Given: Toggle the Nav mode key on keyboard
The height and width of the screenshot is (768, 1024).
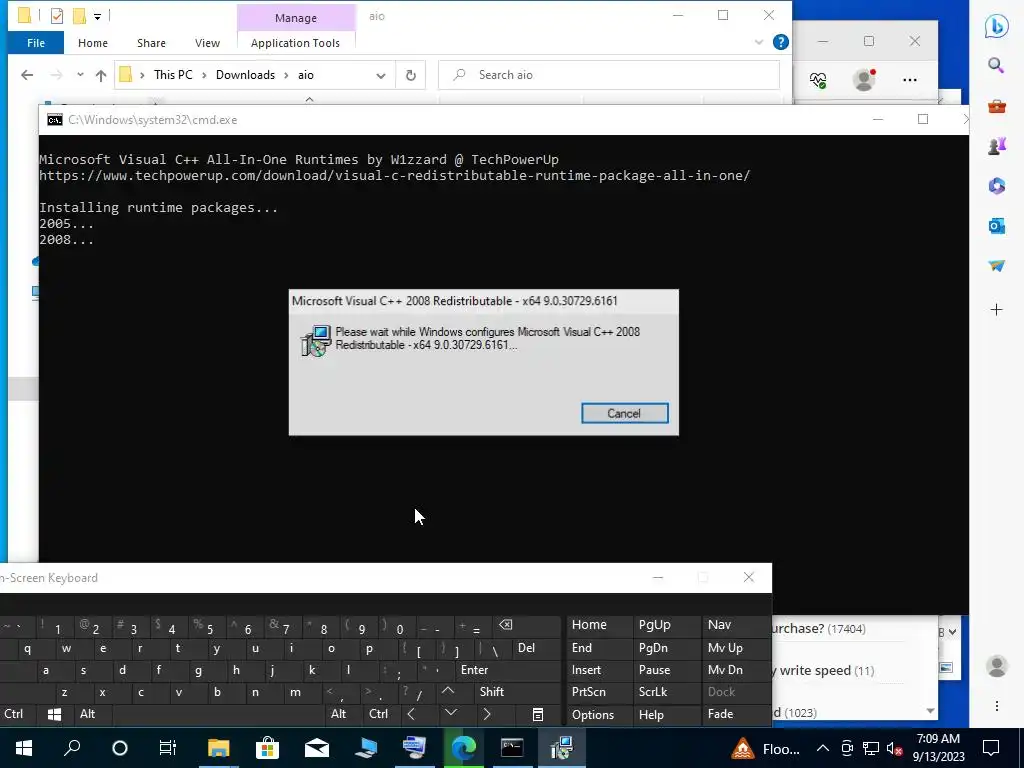Looking at the screenshot, I should point(719,624).
